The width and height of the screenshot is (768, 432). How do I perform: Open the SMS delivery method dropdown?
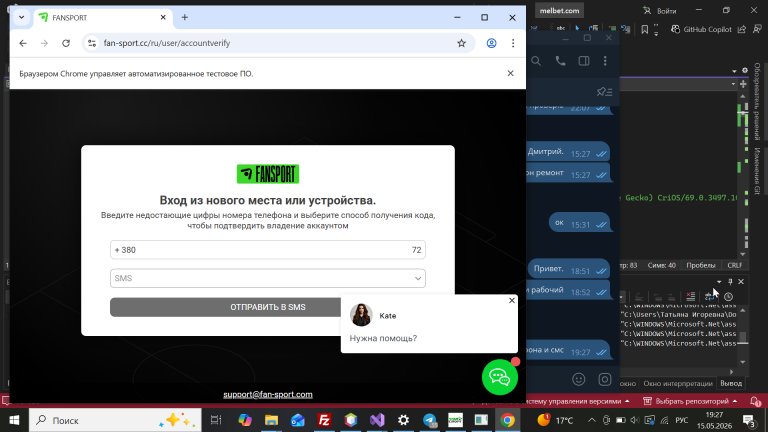click(268, 278)
